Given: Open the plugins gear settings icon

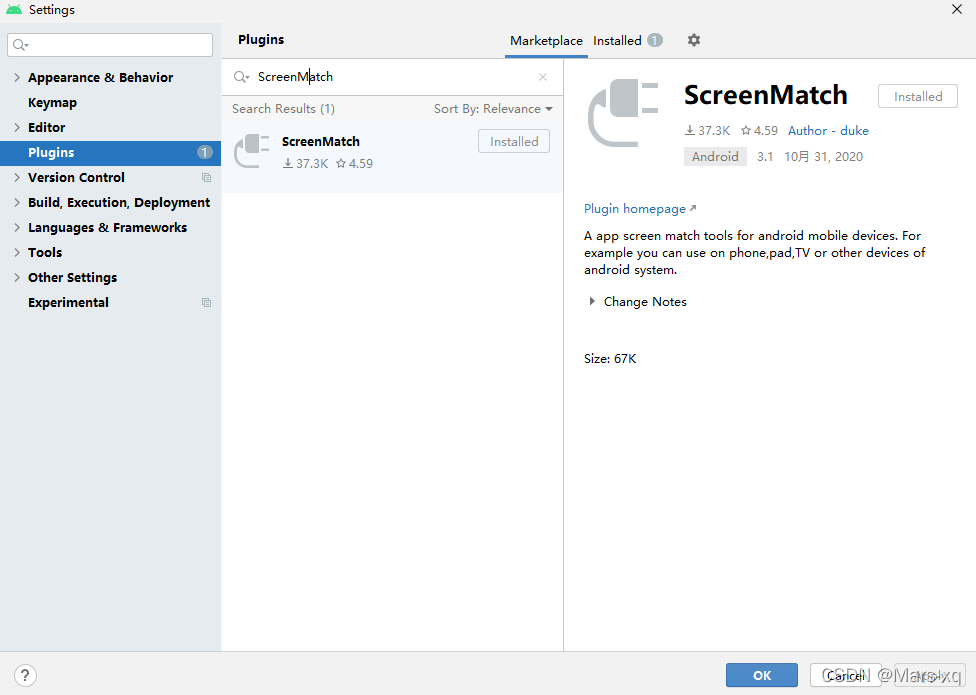Looking at the screenshot, I should (x=693, y=40).
